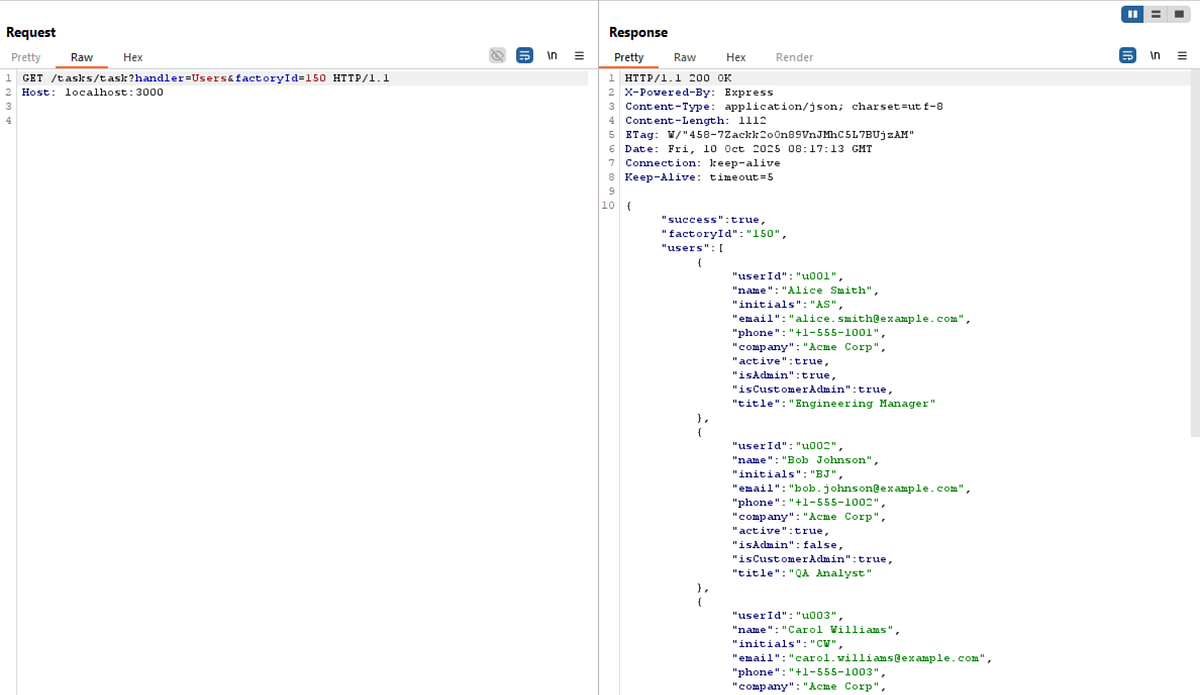Click the Connection: keep-alive header
The image size is (1200, 695).
(x=703, y=163)
